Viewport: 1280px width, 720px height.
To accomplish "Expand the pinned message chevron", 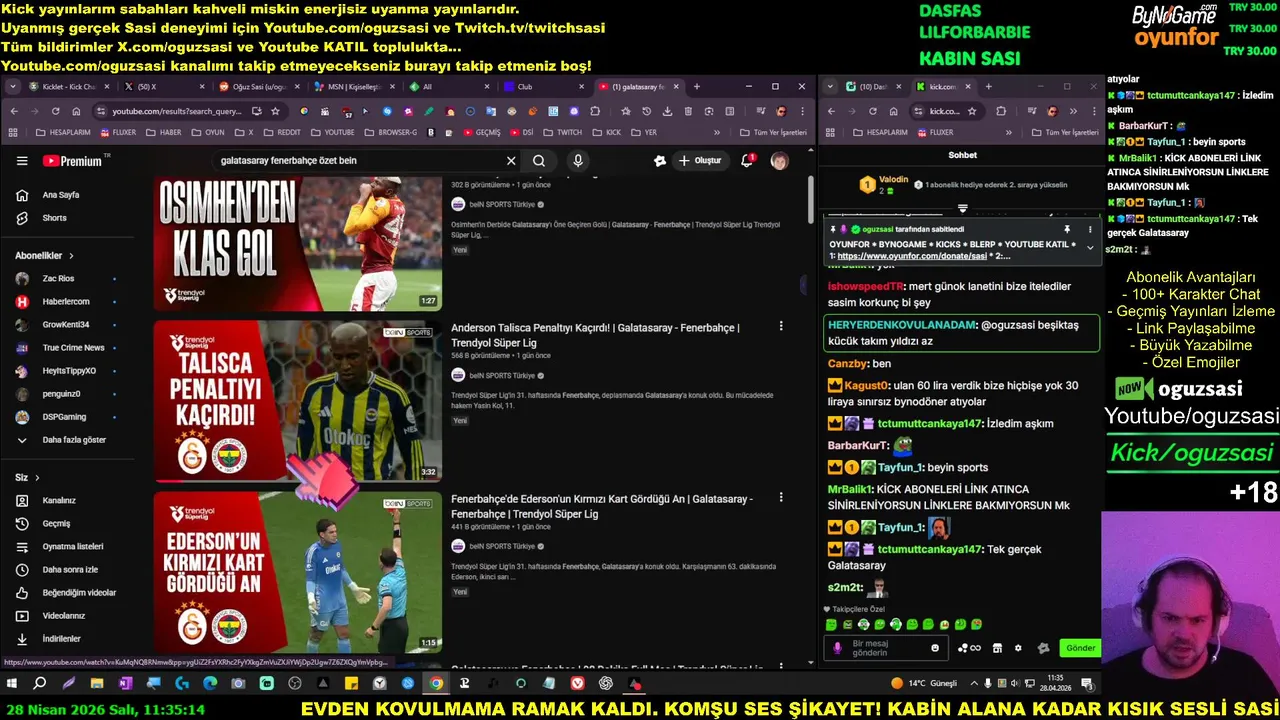I will (1090, 247).
